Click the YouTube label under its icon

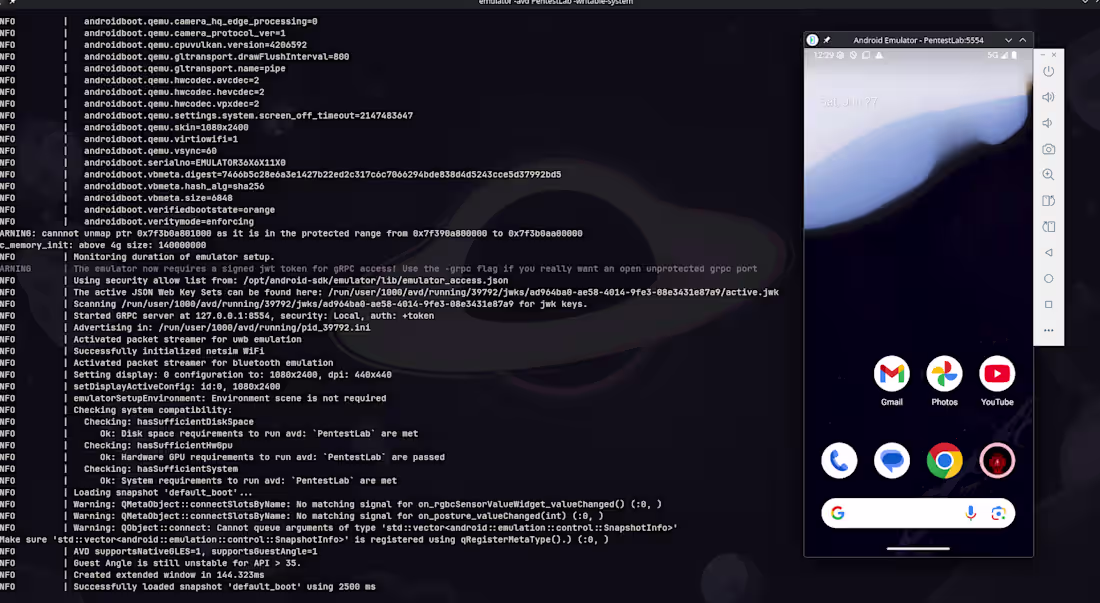pyautogui.click(x=997, y=402)
